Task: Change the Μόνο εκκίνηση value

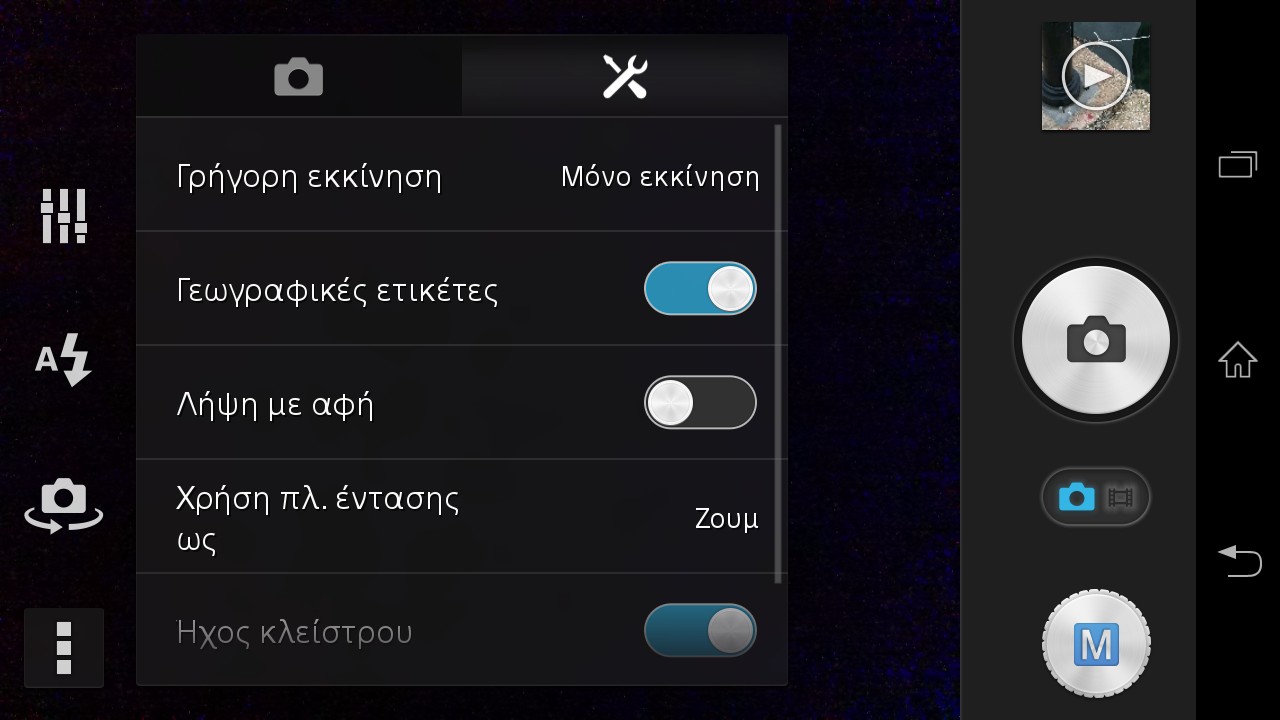Action: click(x=660, y=177)
